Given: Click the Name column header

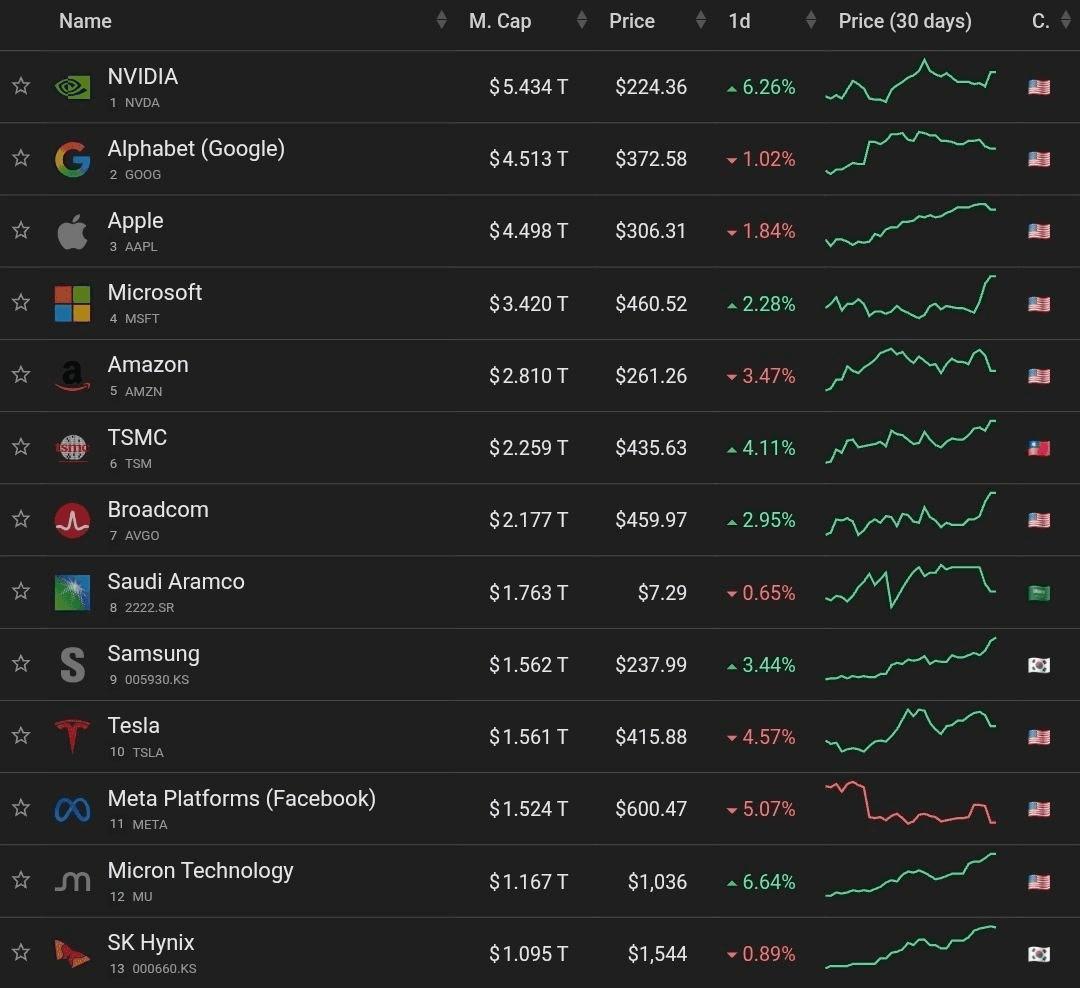Looking at the screenshot, I should (85, 21).
